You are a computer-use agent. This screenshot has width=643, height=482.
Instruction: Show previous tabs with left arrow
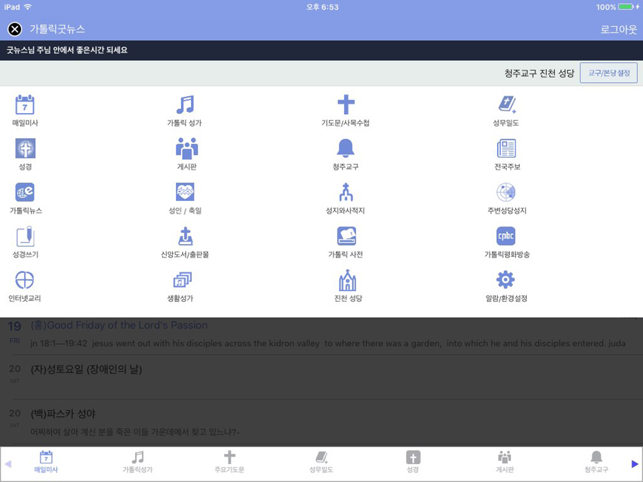(x=8, y=464)
